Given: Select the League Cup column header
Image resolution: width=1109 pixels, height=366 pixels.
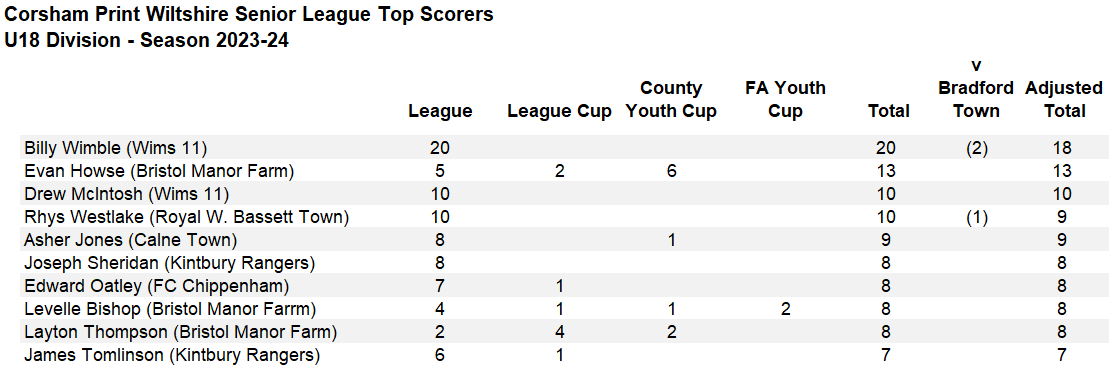Looking at the screenshot, I should pyautogui.click(x=559, y=112).
